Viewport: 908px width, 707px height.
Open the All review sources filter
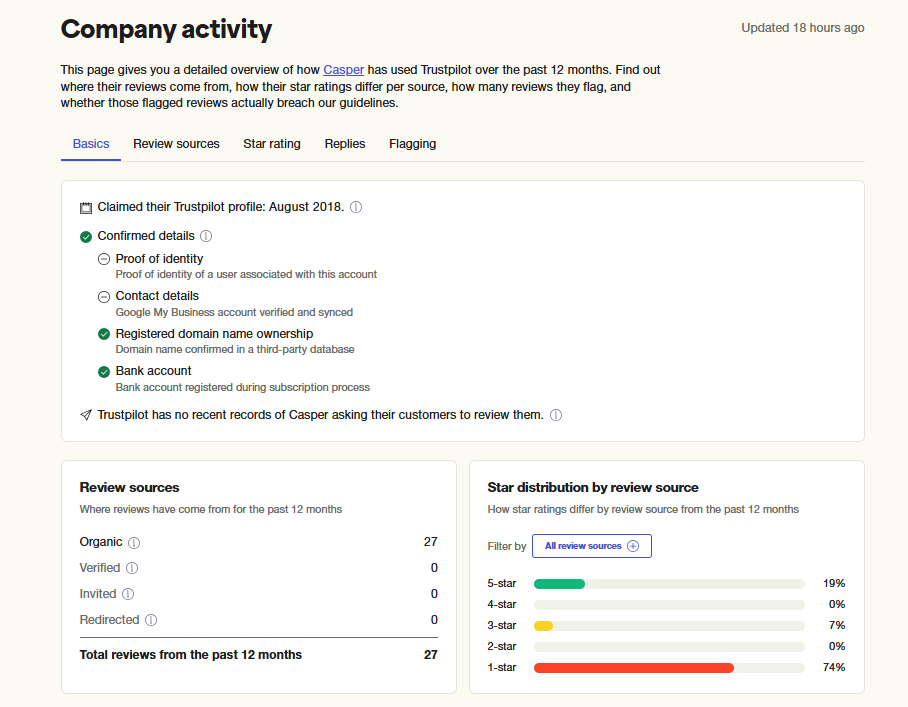pos(592,546)
